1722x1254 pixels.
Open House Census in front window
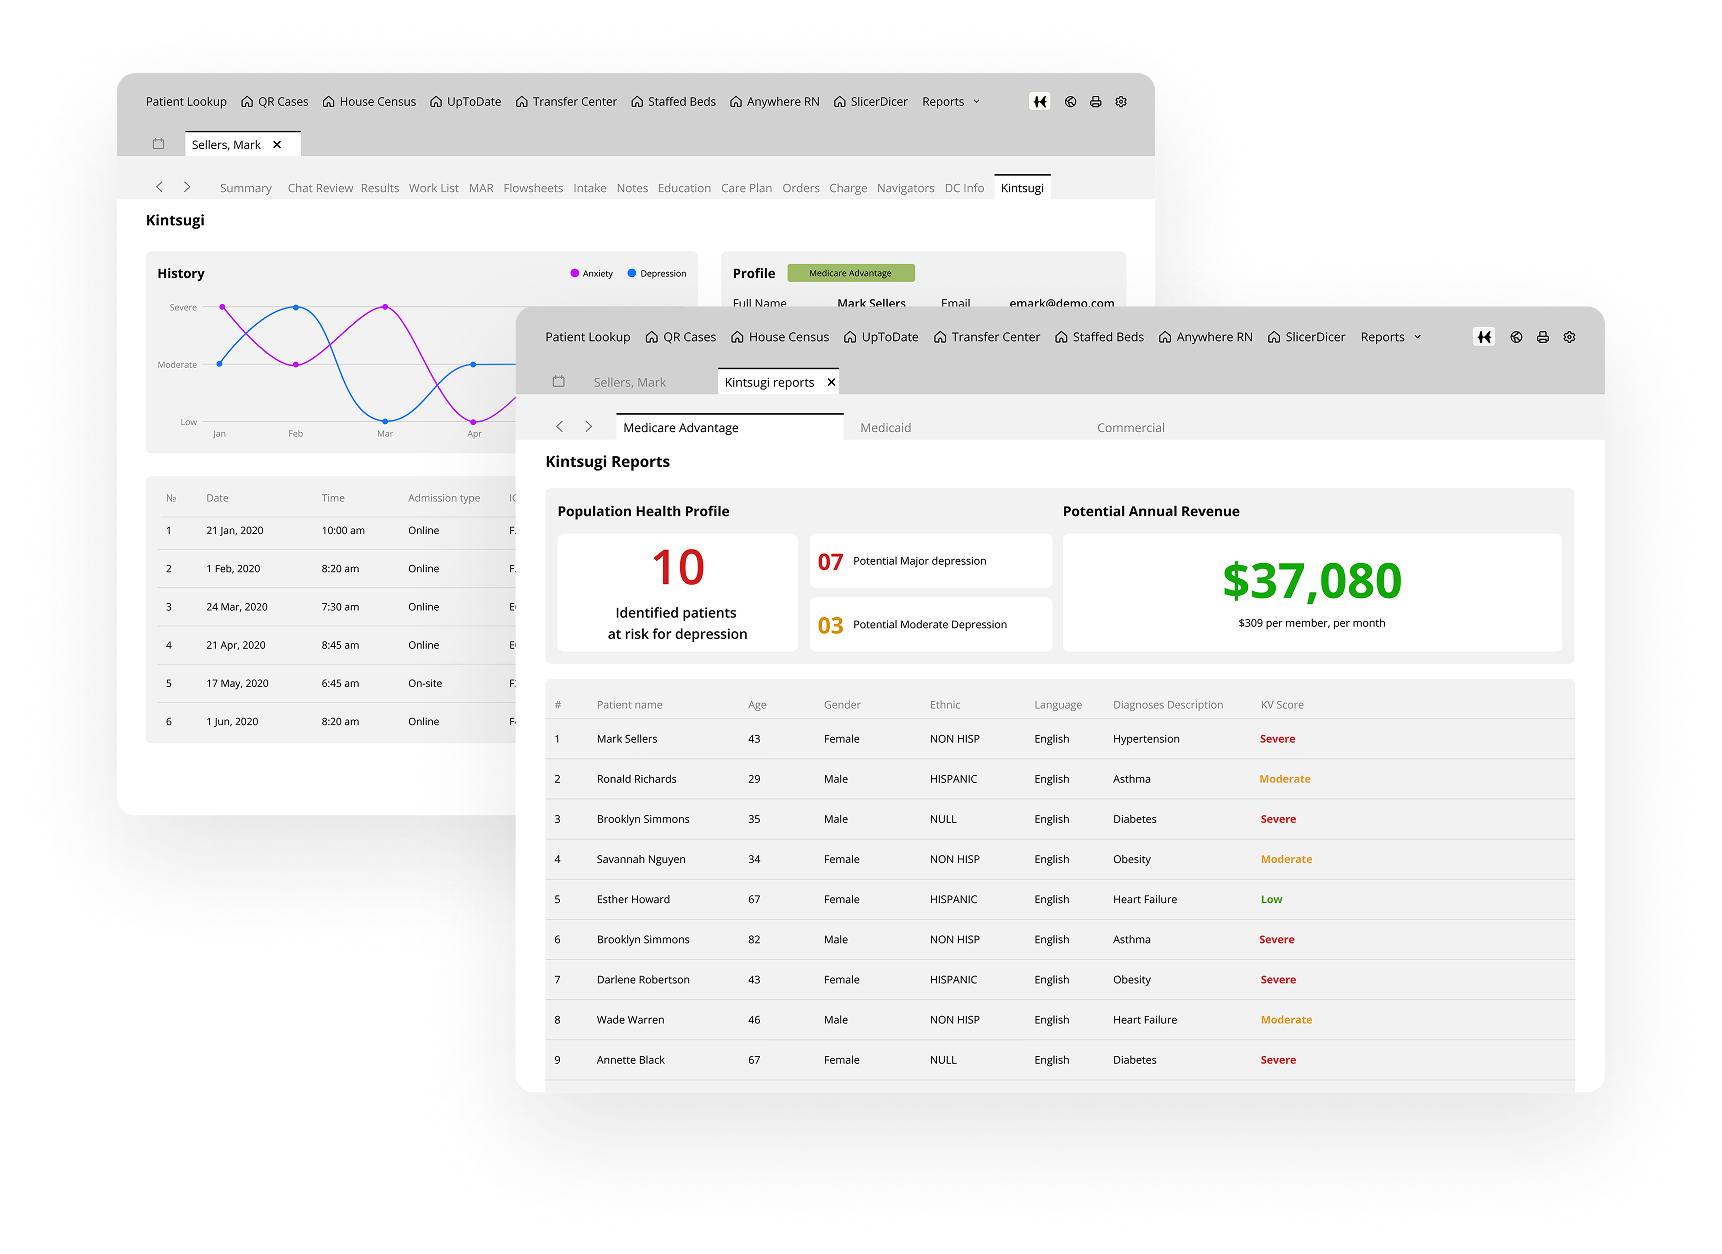coord(780,337)
